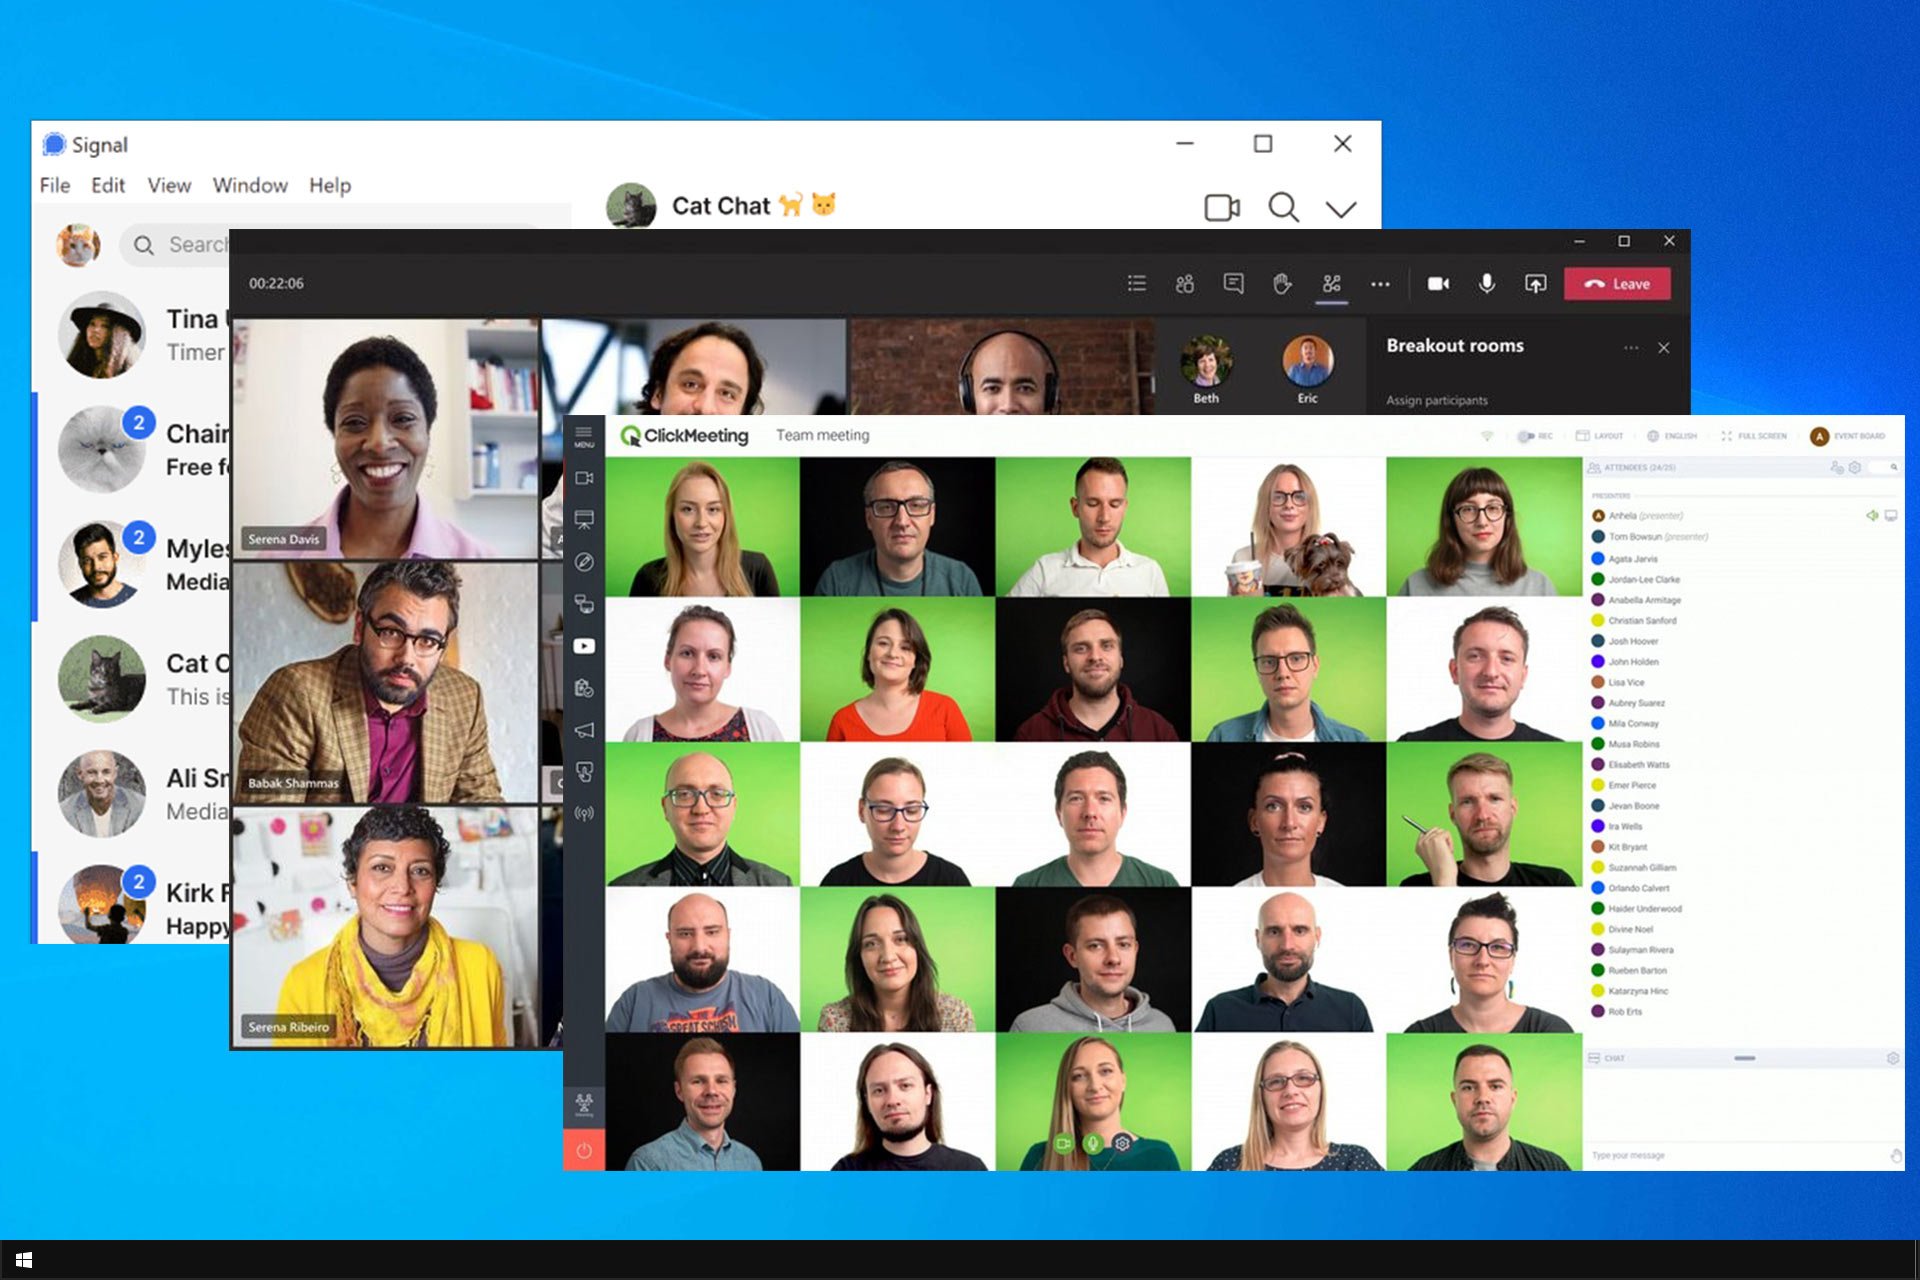Mute the microphone in the Teams meeting
1920x1280 pixels.
(1487, 284)
